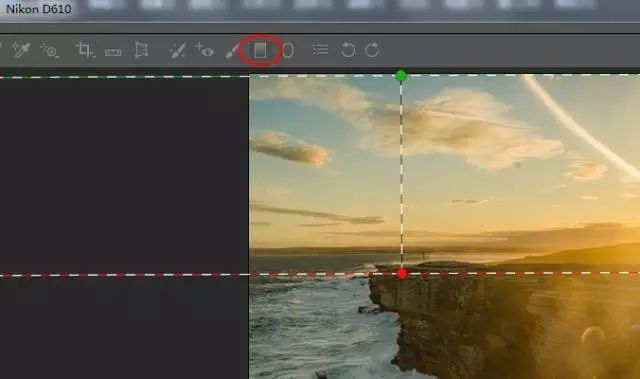Select the Color Sampler eyedropper tool
Screen dimensions: 640x379
point(21,50)
